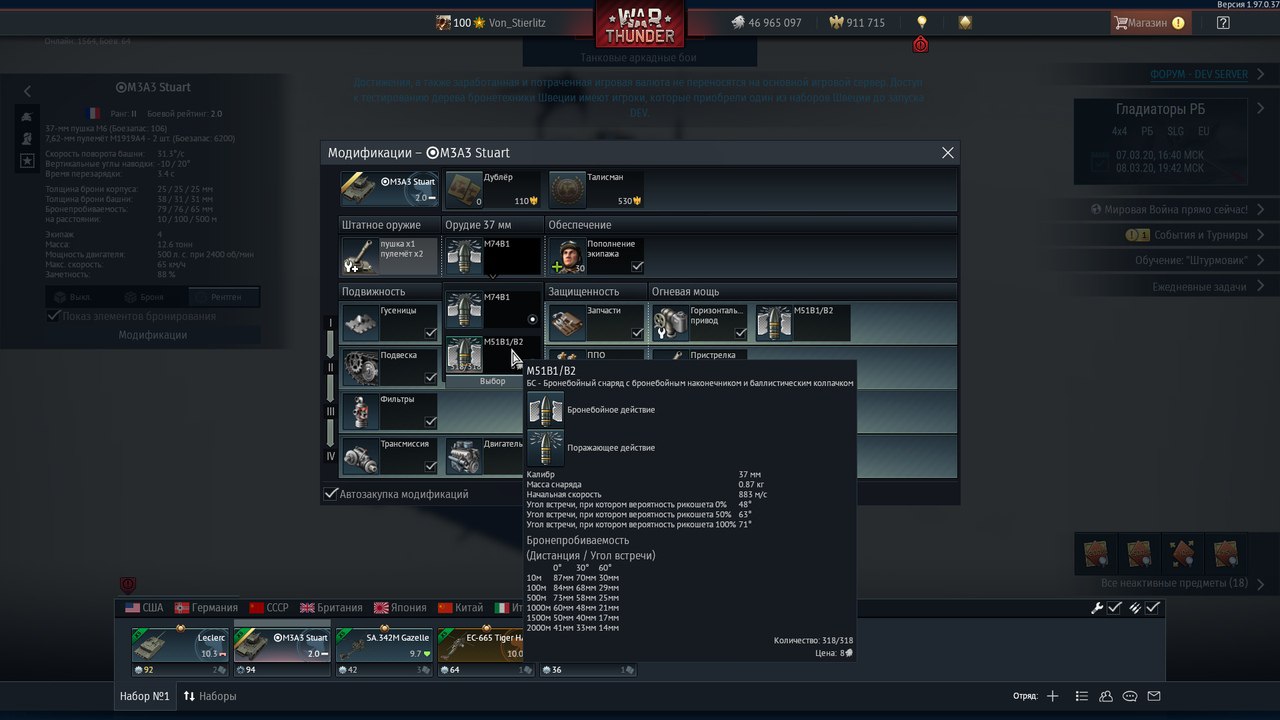Switch to the Британия nation tab
Screen dimensions: 1280x720
[331, 608]
